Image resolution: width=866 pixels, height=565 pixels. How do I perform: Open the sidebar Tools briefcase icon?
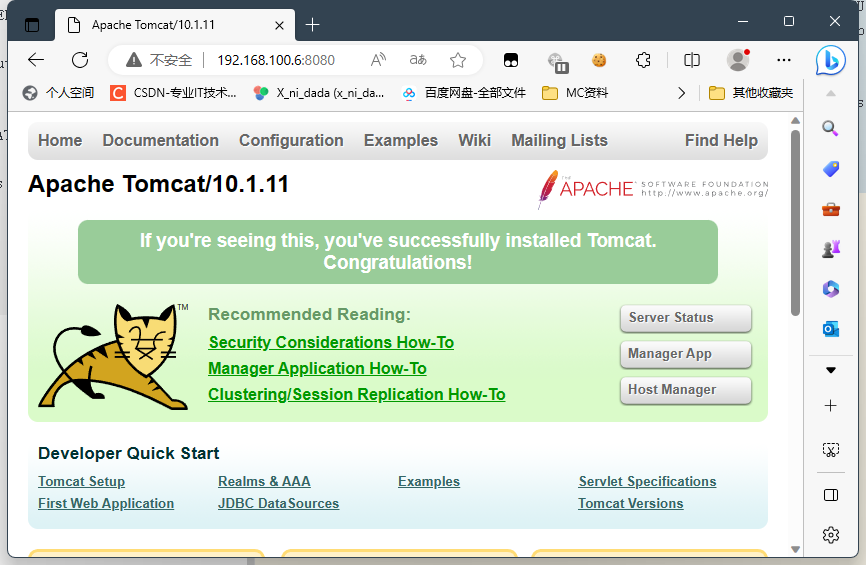pyautogui.click(x=831, y=209)
